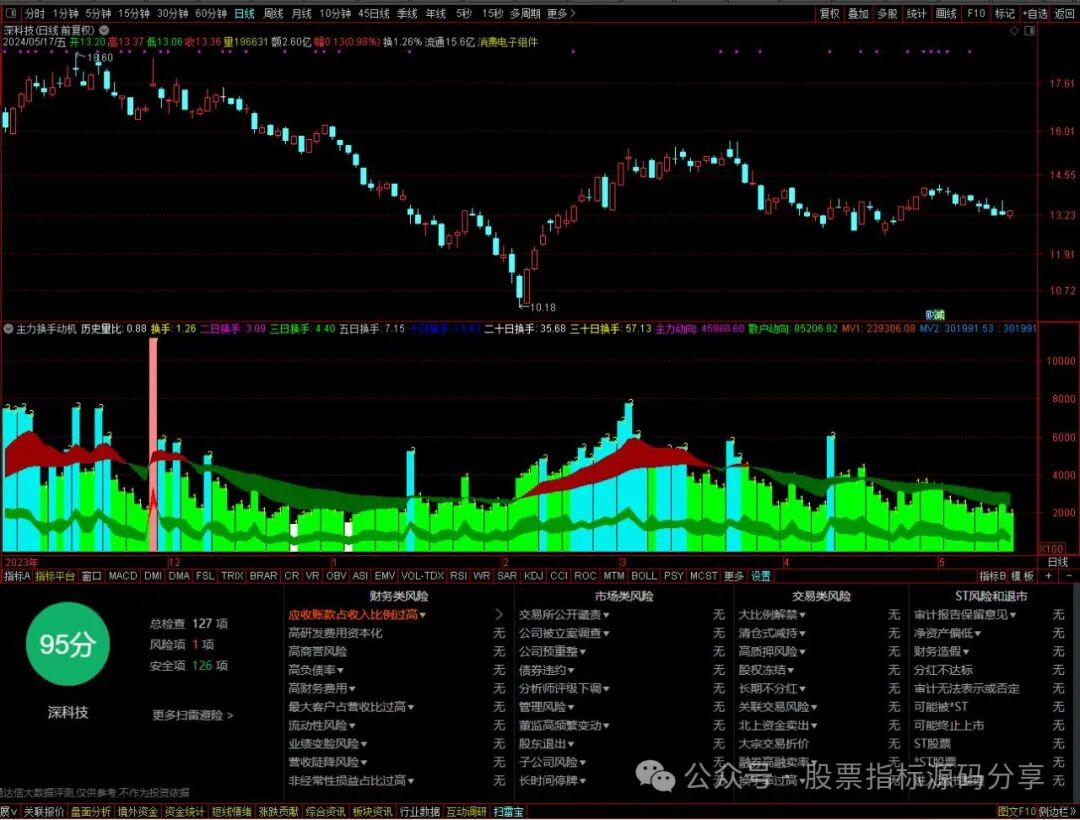Image resolution: width=1080 pixels, height=820 pixels.
Task: Open the 设置 indicator settings
Action: coord(761,576)
